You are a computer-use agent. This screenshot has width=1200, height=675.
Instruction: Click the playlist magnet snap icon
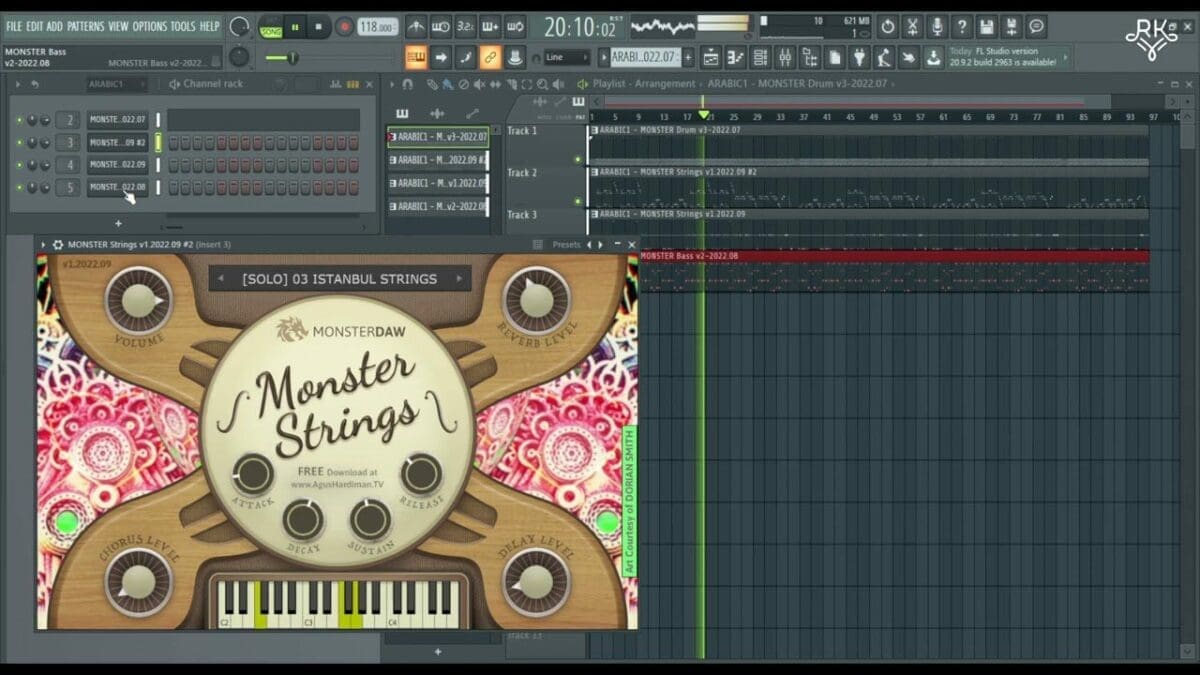pyautogui.click(x=407, y=85)
